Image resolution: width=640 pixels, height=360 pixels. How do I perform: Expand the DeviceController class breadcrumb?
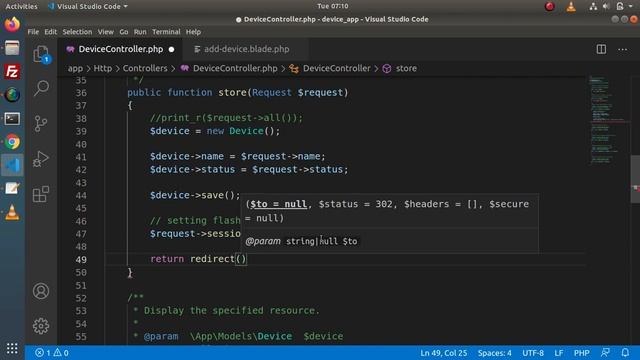pos(336,69)
